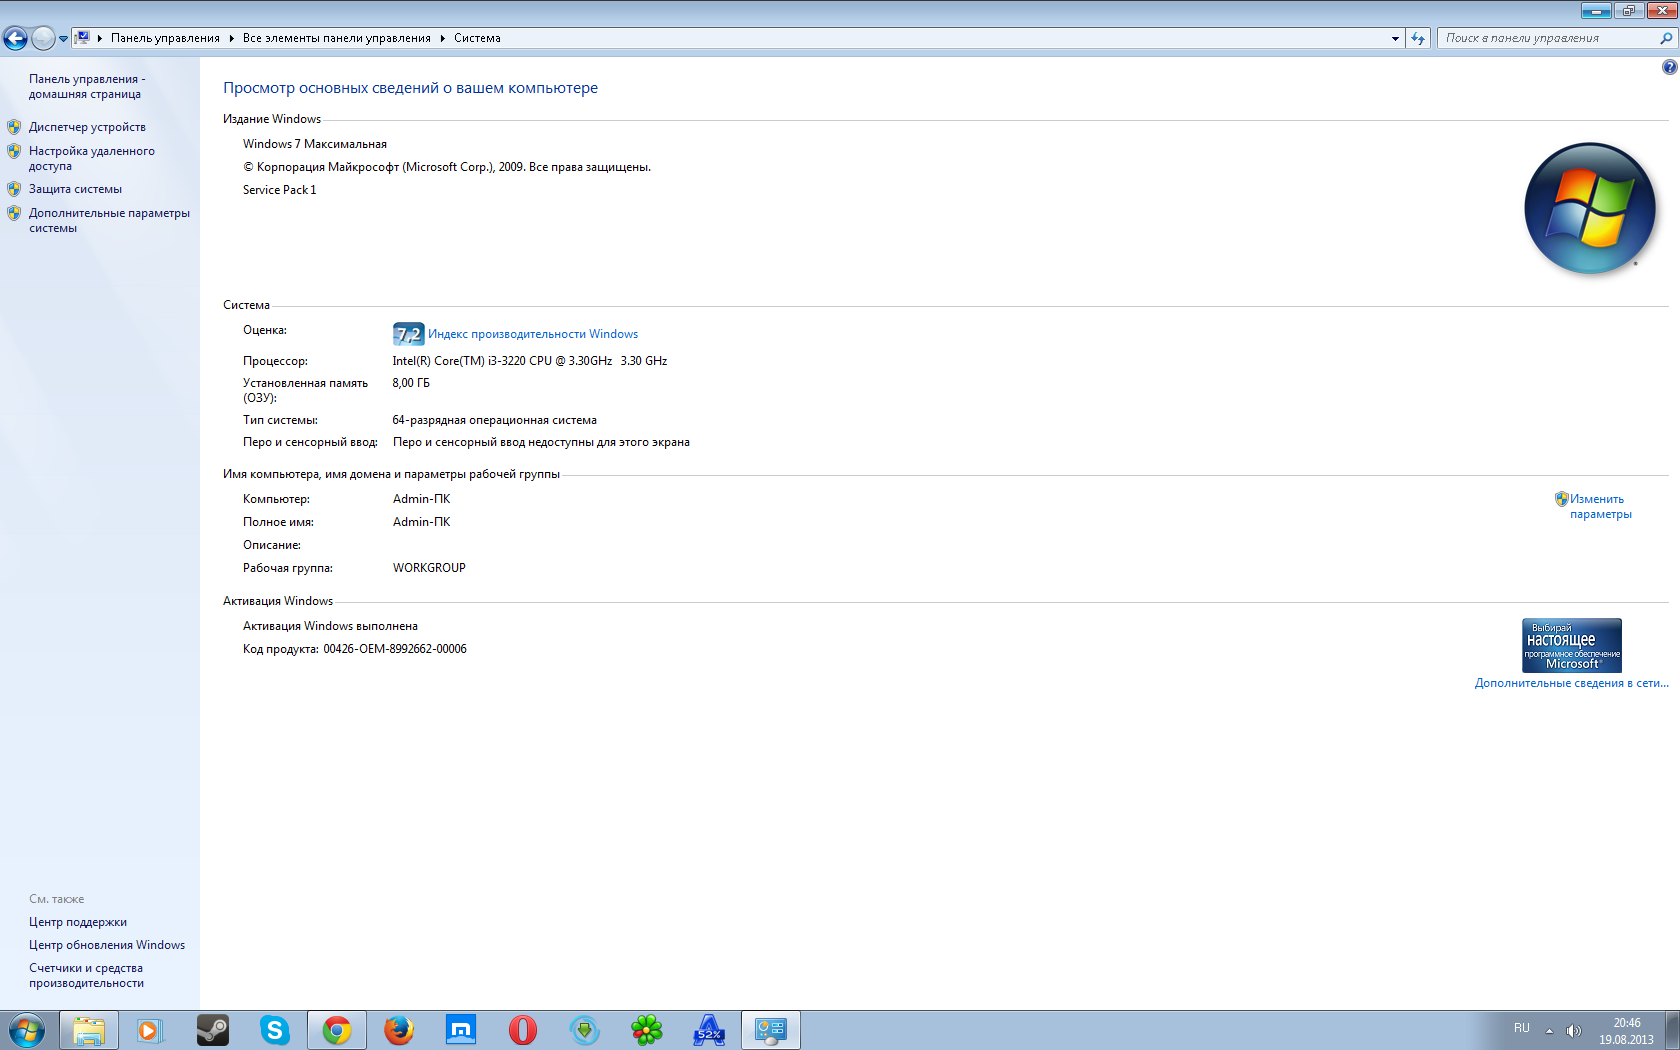This screenshot has width=1680, height=1050.
Task: Click the "Панель управления" breadcrumb
Action: (165, 38)
